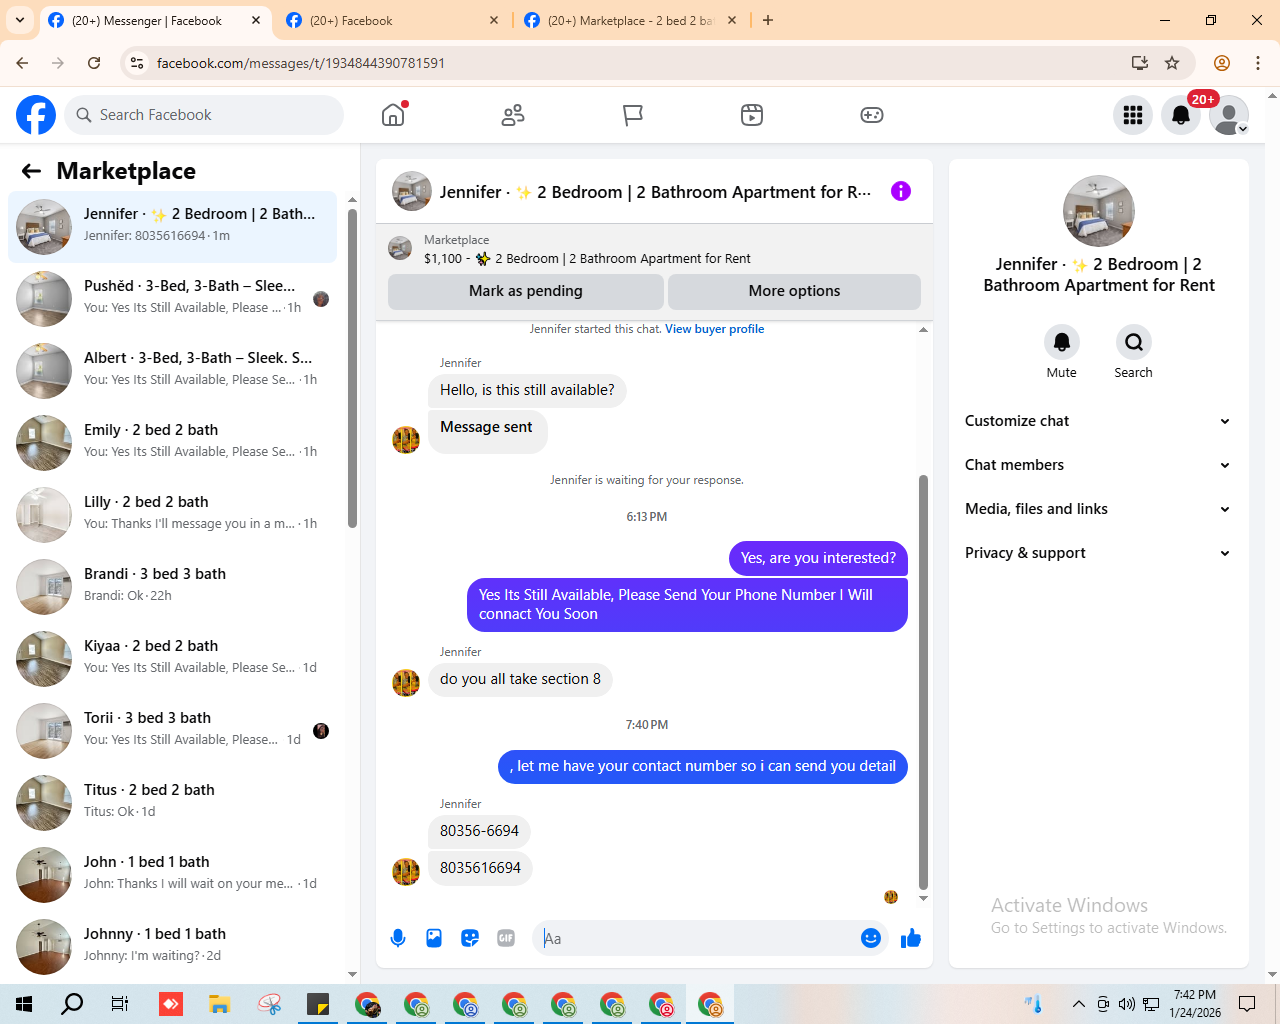Close the (20+) Facebook tab
This screenshot has height=1024, width=1280.
click(494, 20)
